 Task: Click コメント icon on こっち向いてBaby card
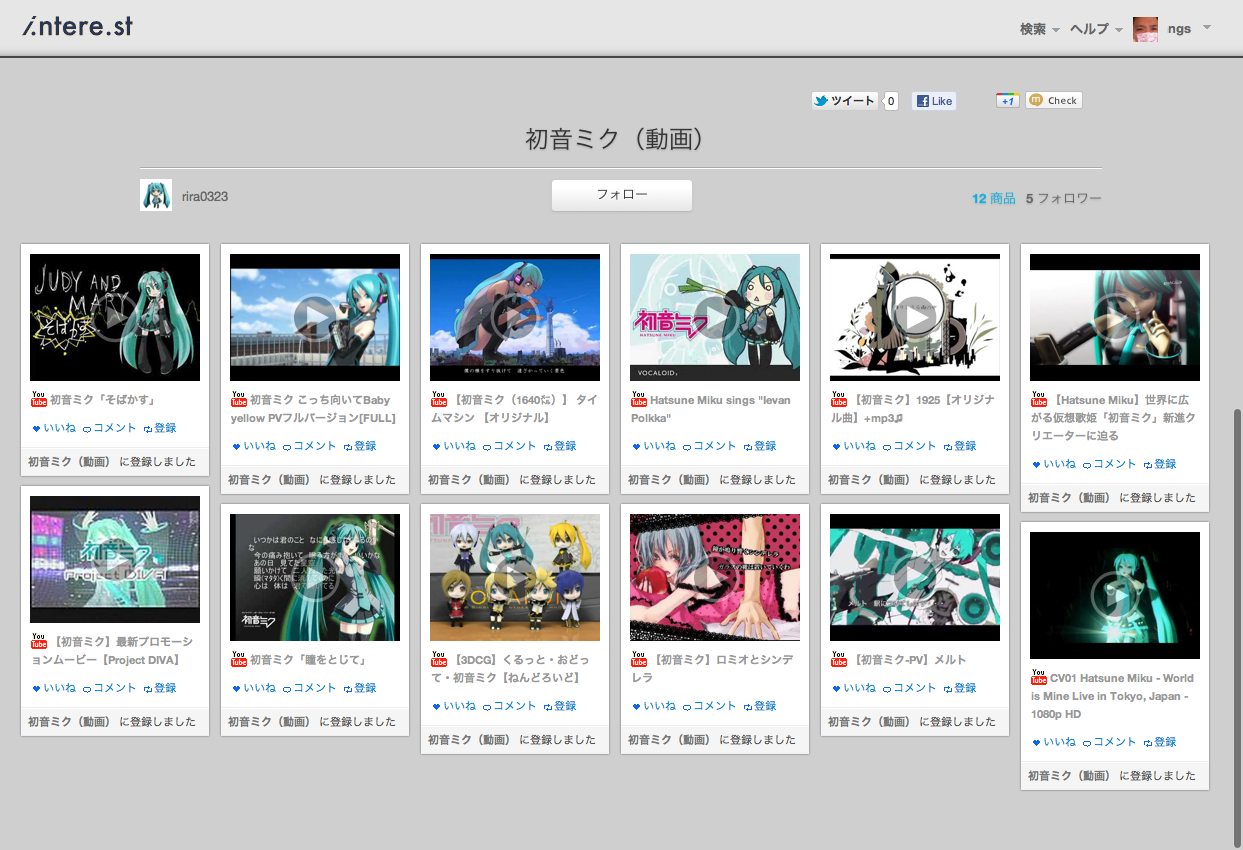coord(287,446)
